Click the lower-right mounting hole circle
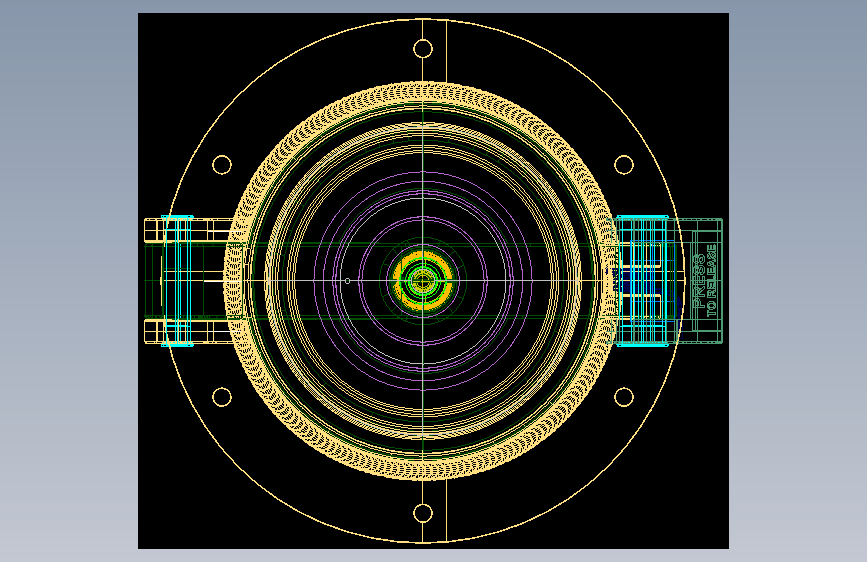 624,397
